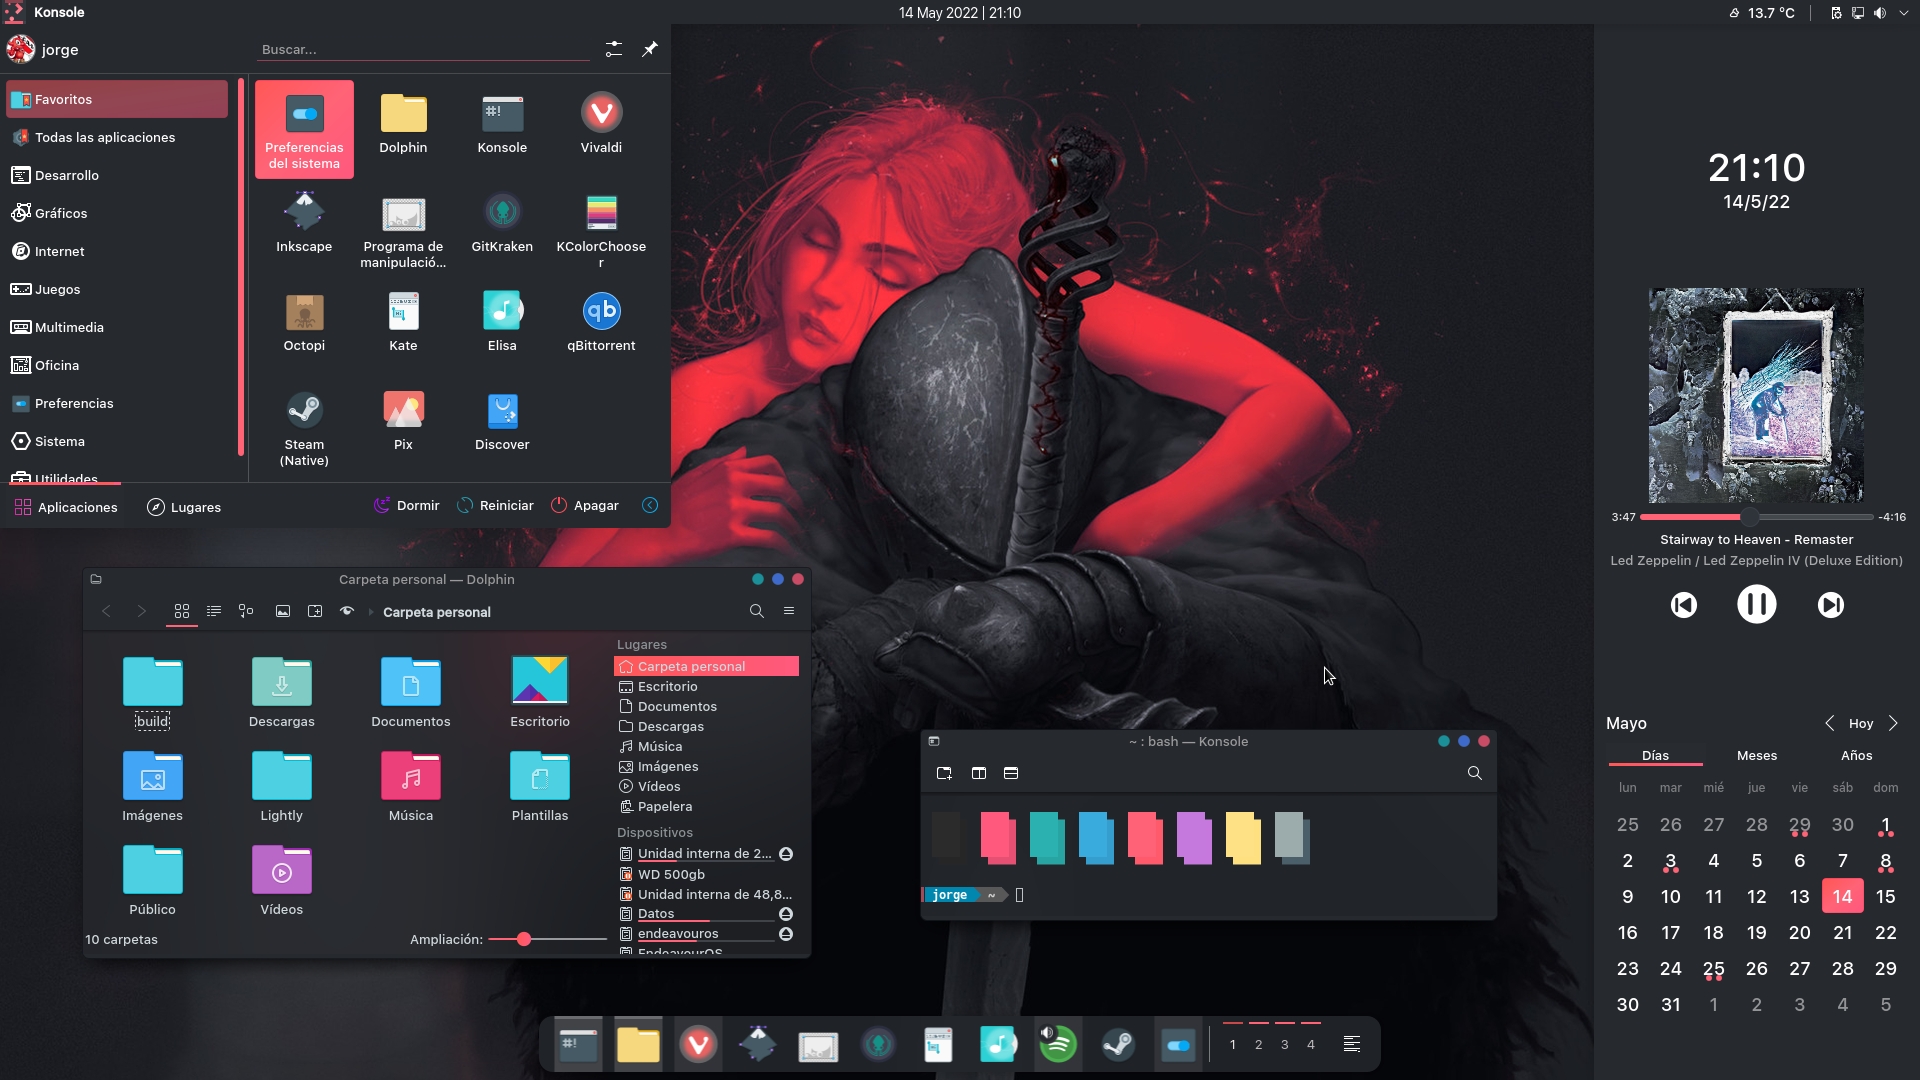The image size is (1920, 1080).
Task: Open Todas las aplicaciones category
Action: [117, 137]
